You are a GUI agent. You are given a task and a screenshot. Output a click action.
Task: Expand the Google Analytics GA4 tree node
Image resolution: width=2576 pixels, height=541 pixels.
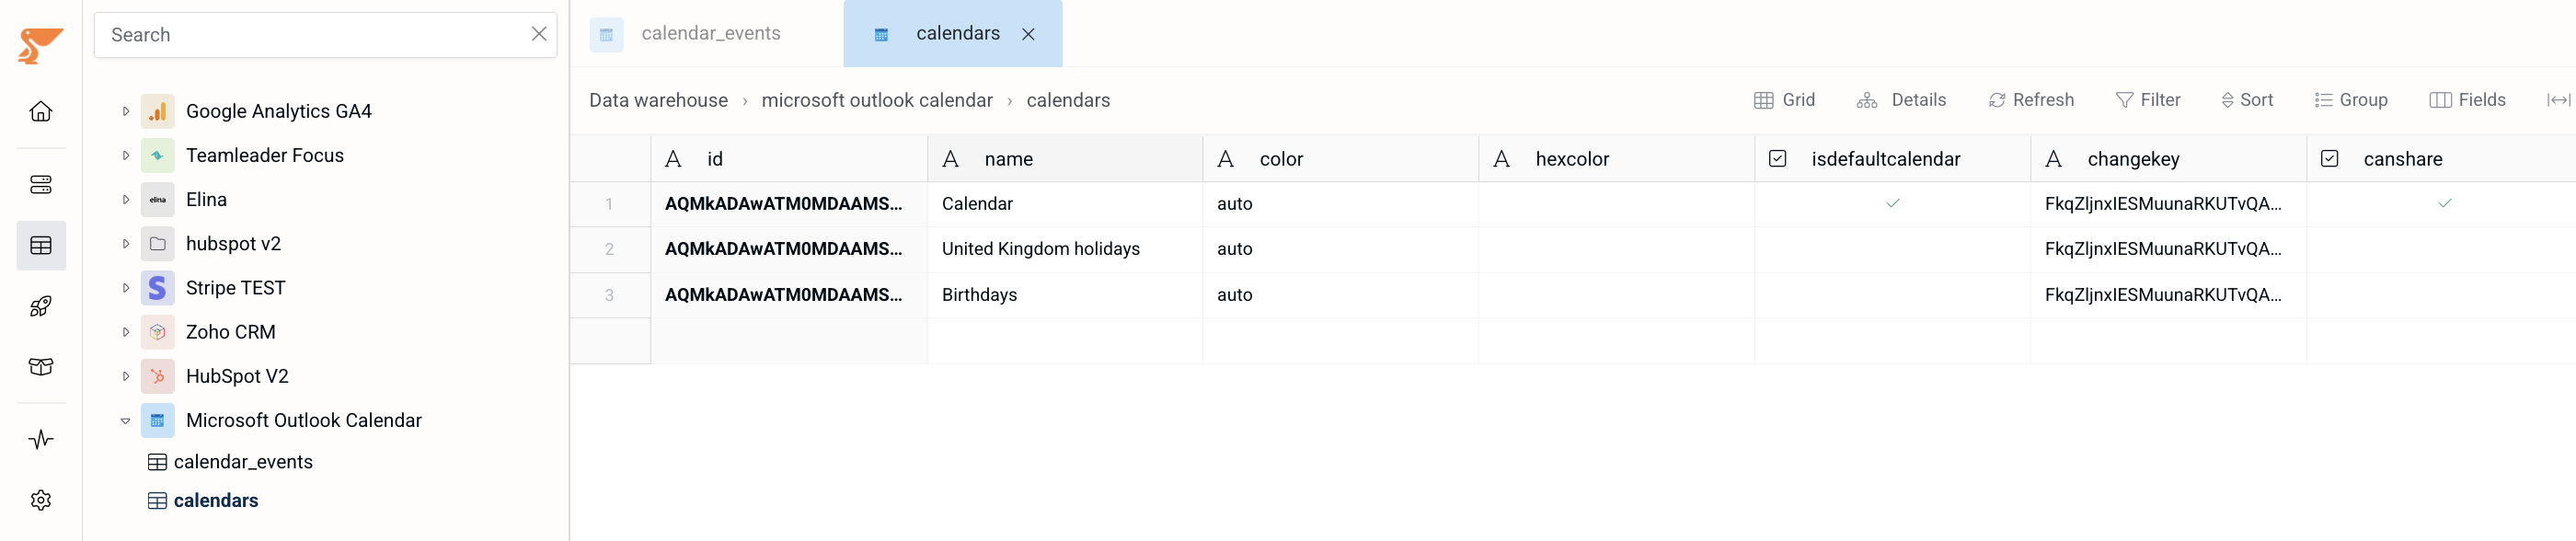126,111
